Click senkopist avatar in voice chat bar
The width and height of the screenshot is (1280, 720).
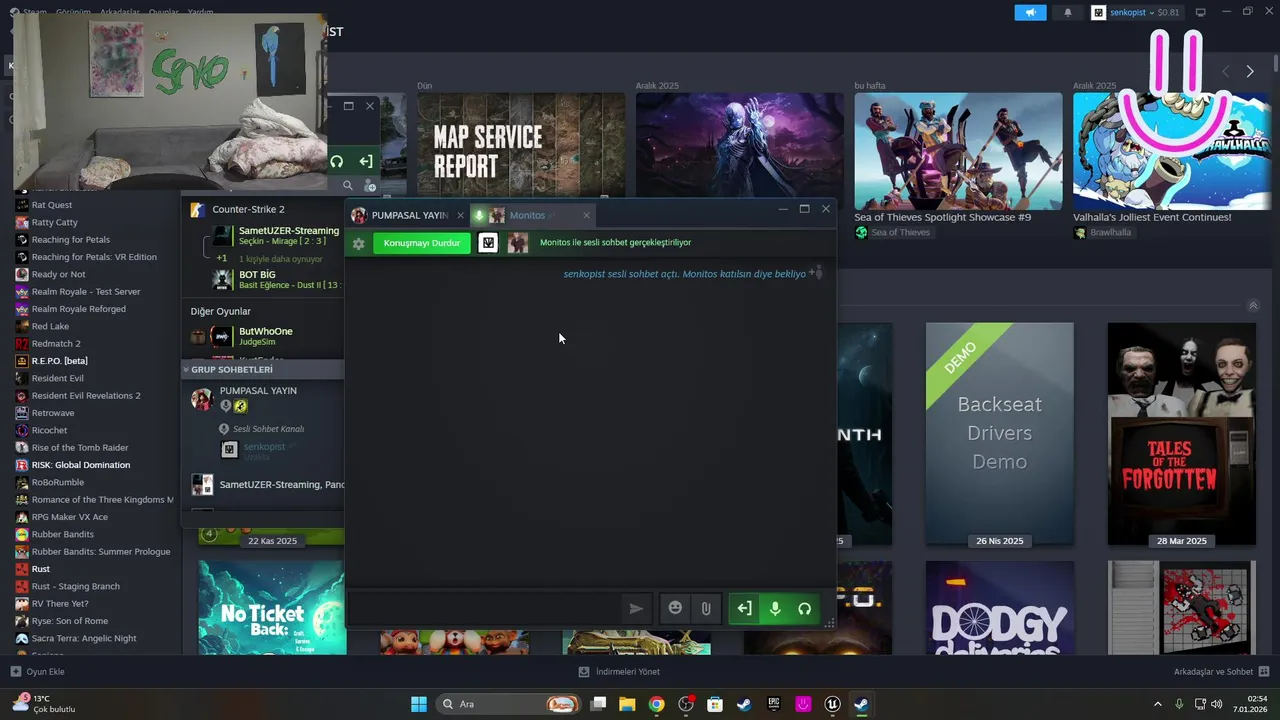(x=488, y=243)
